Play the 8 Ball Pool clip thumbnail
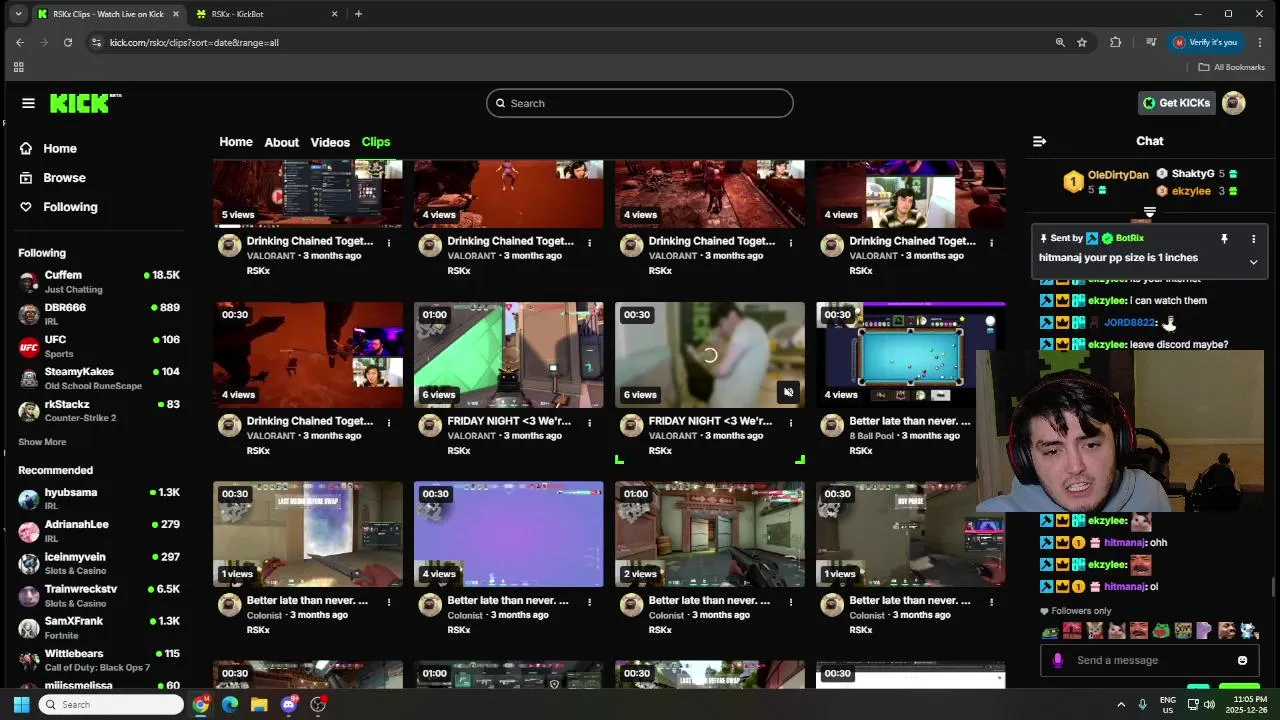The width and height of the screenshot is (1280, 720). [910, 355]
